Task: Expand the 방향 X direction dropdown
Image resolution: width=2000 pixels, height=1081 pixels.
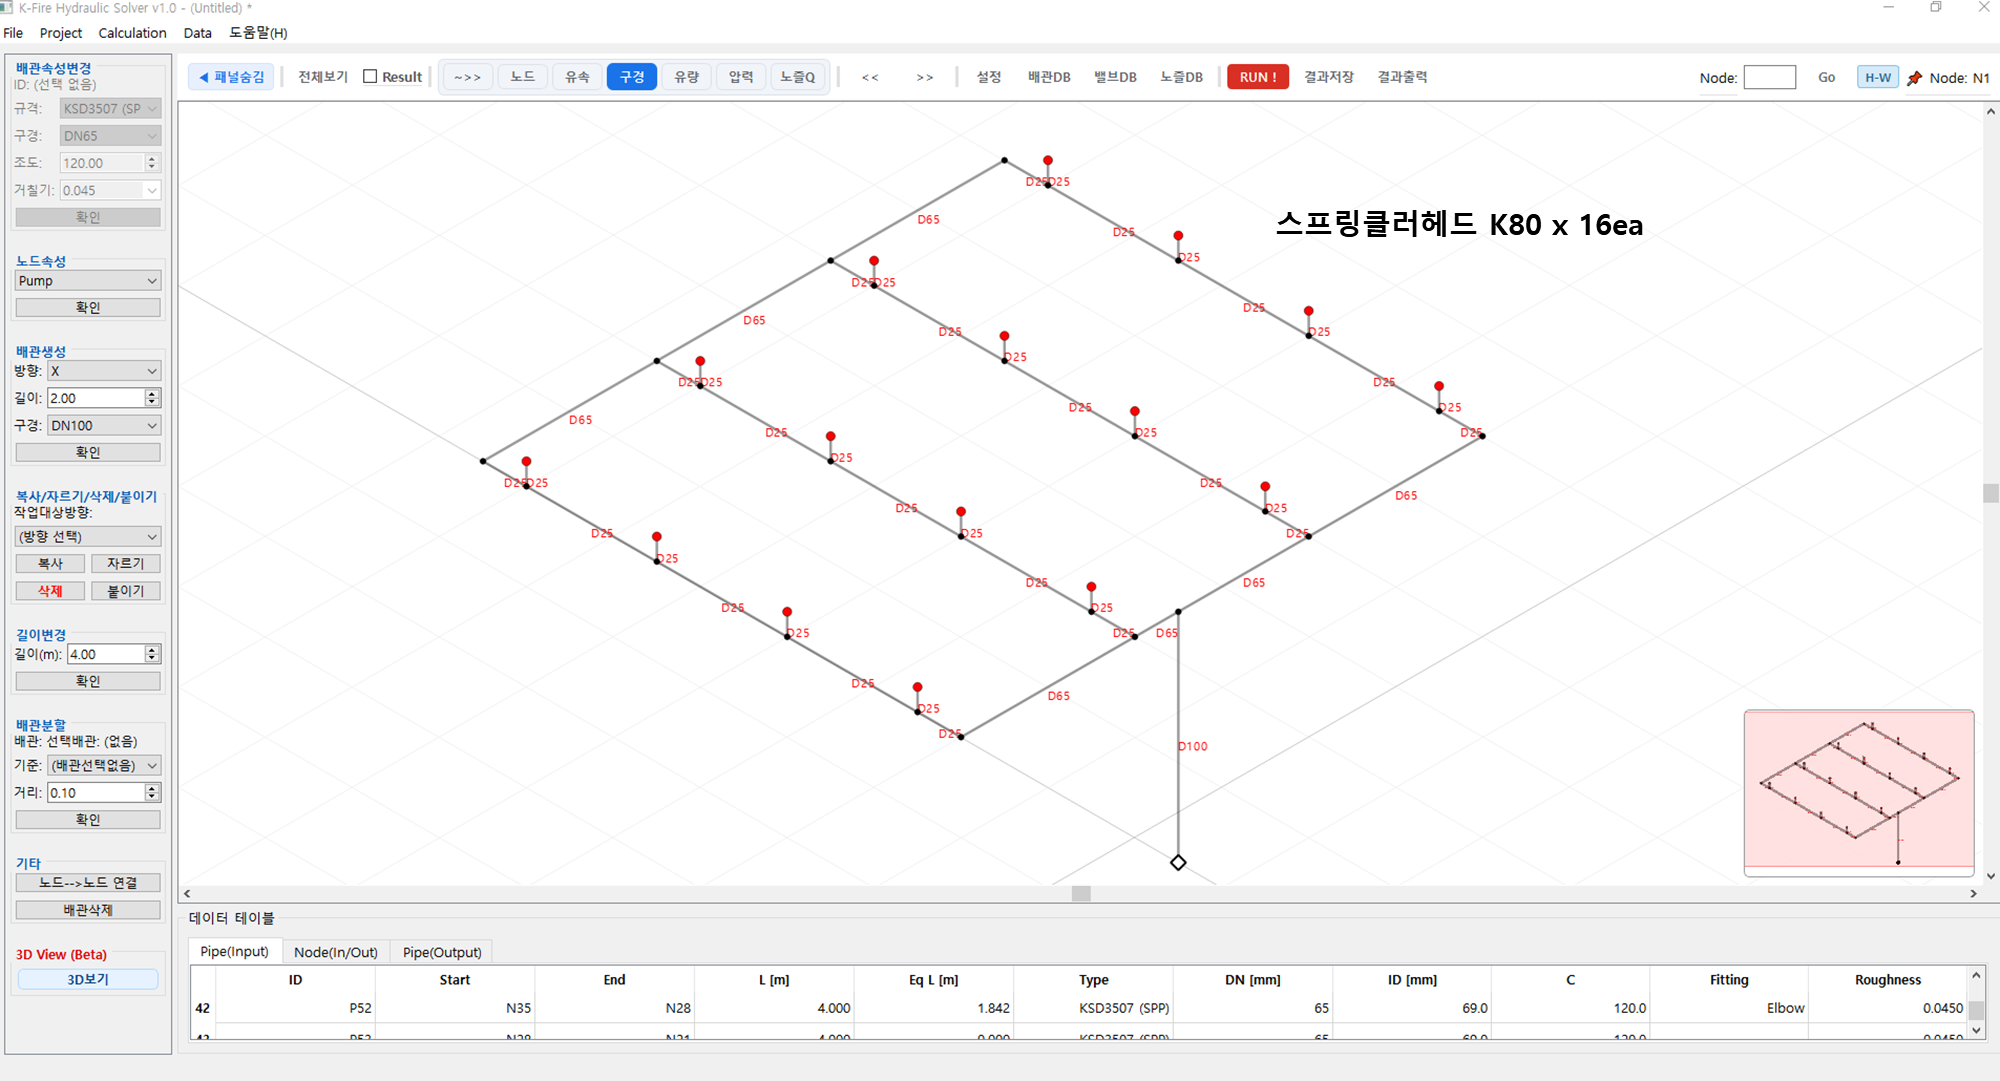Action: click(104, 371)
